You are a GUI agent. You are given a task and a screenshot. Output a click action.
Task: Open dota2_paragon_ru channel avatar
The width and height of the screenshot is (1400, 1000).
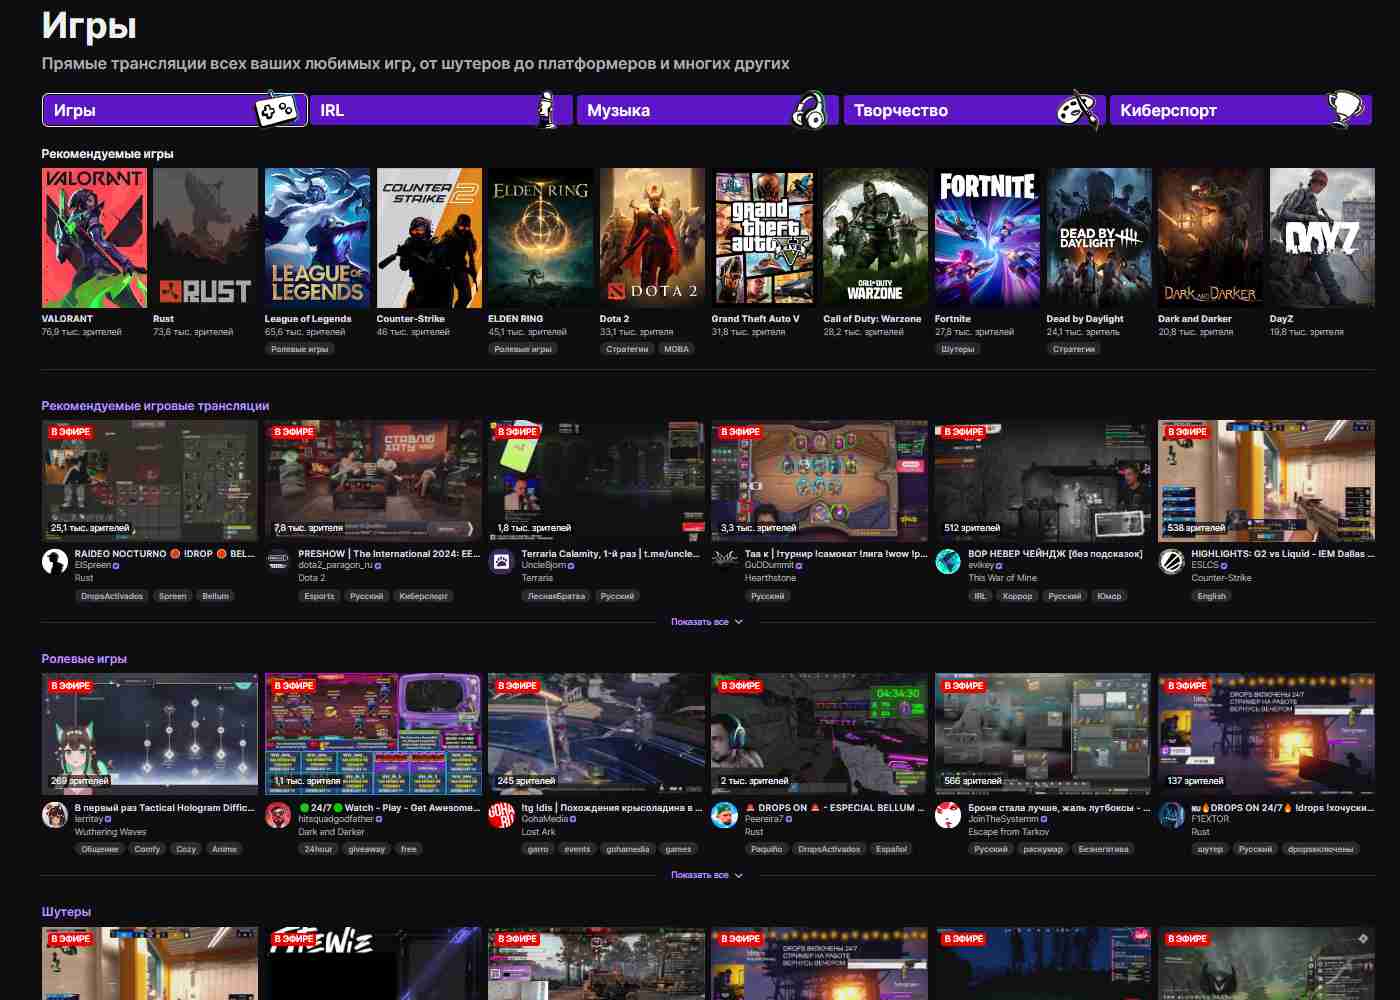point(278,562)
